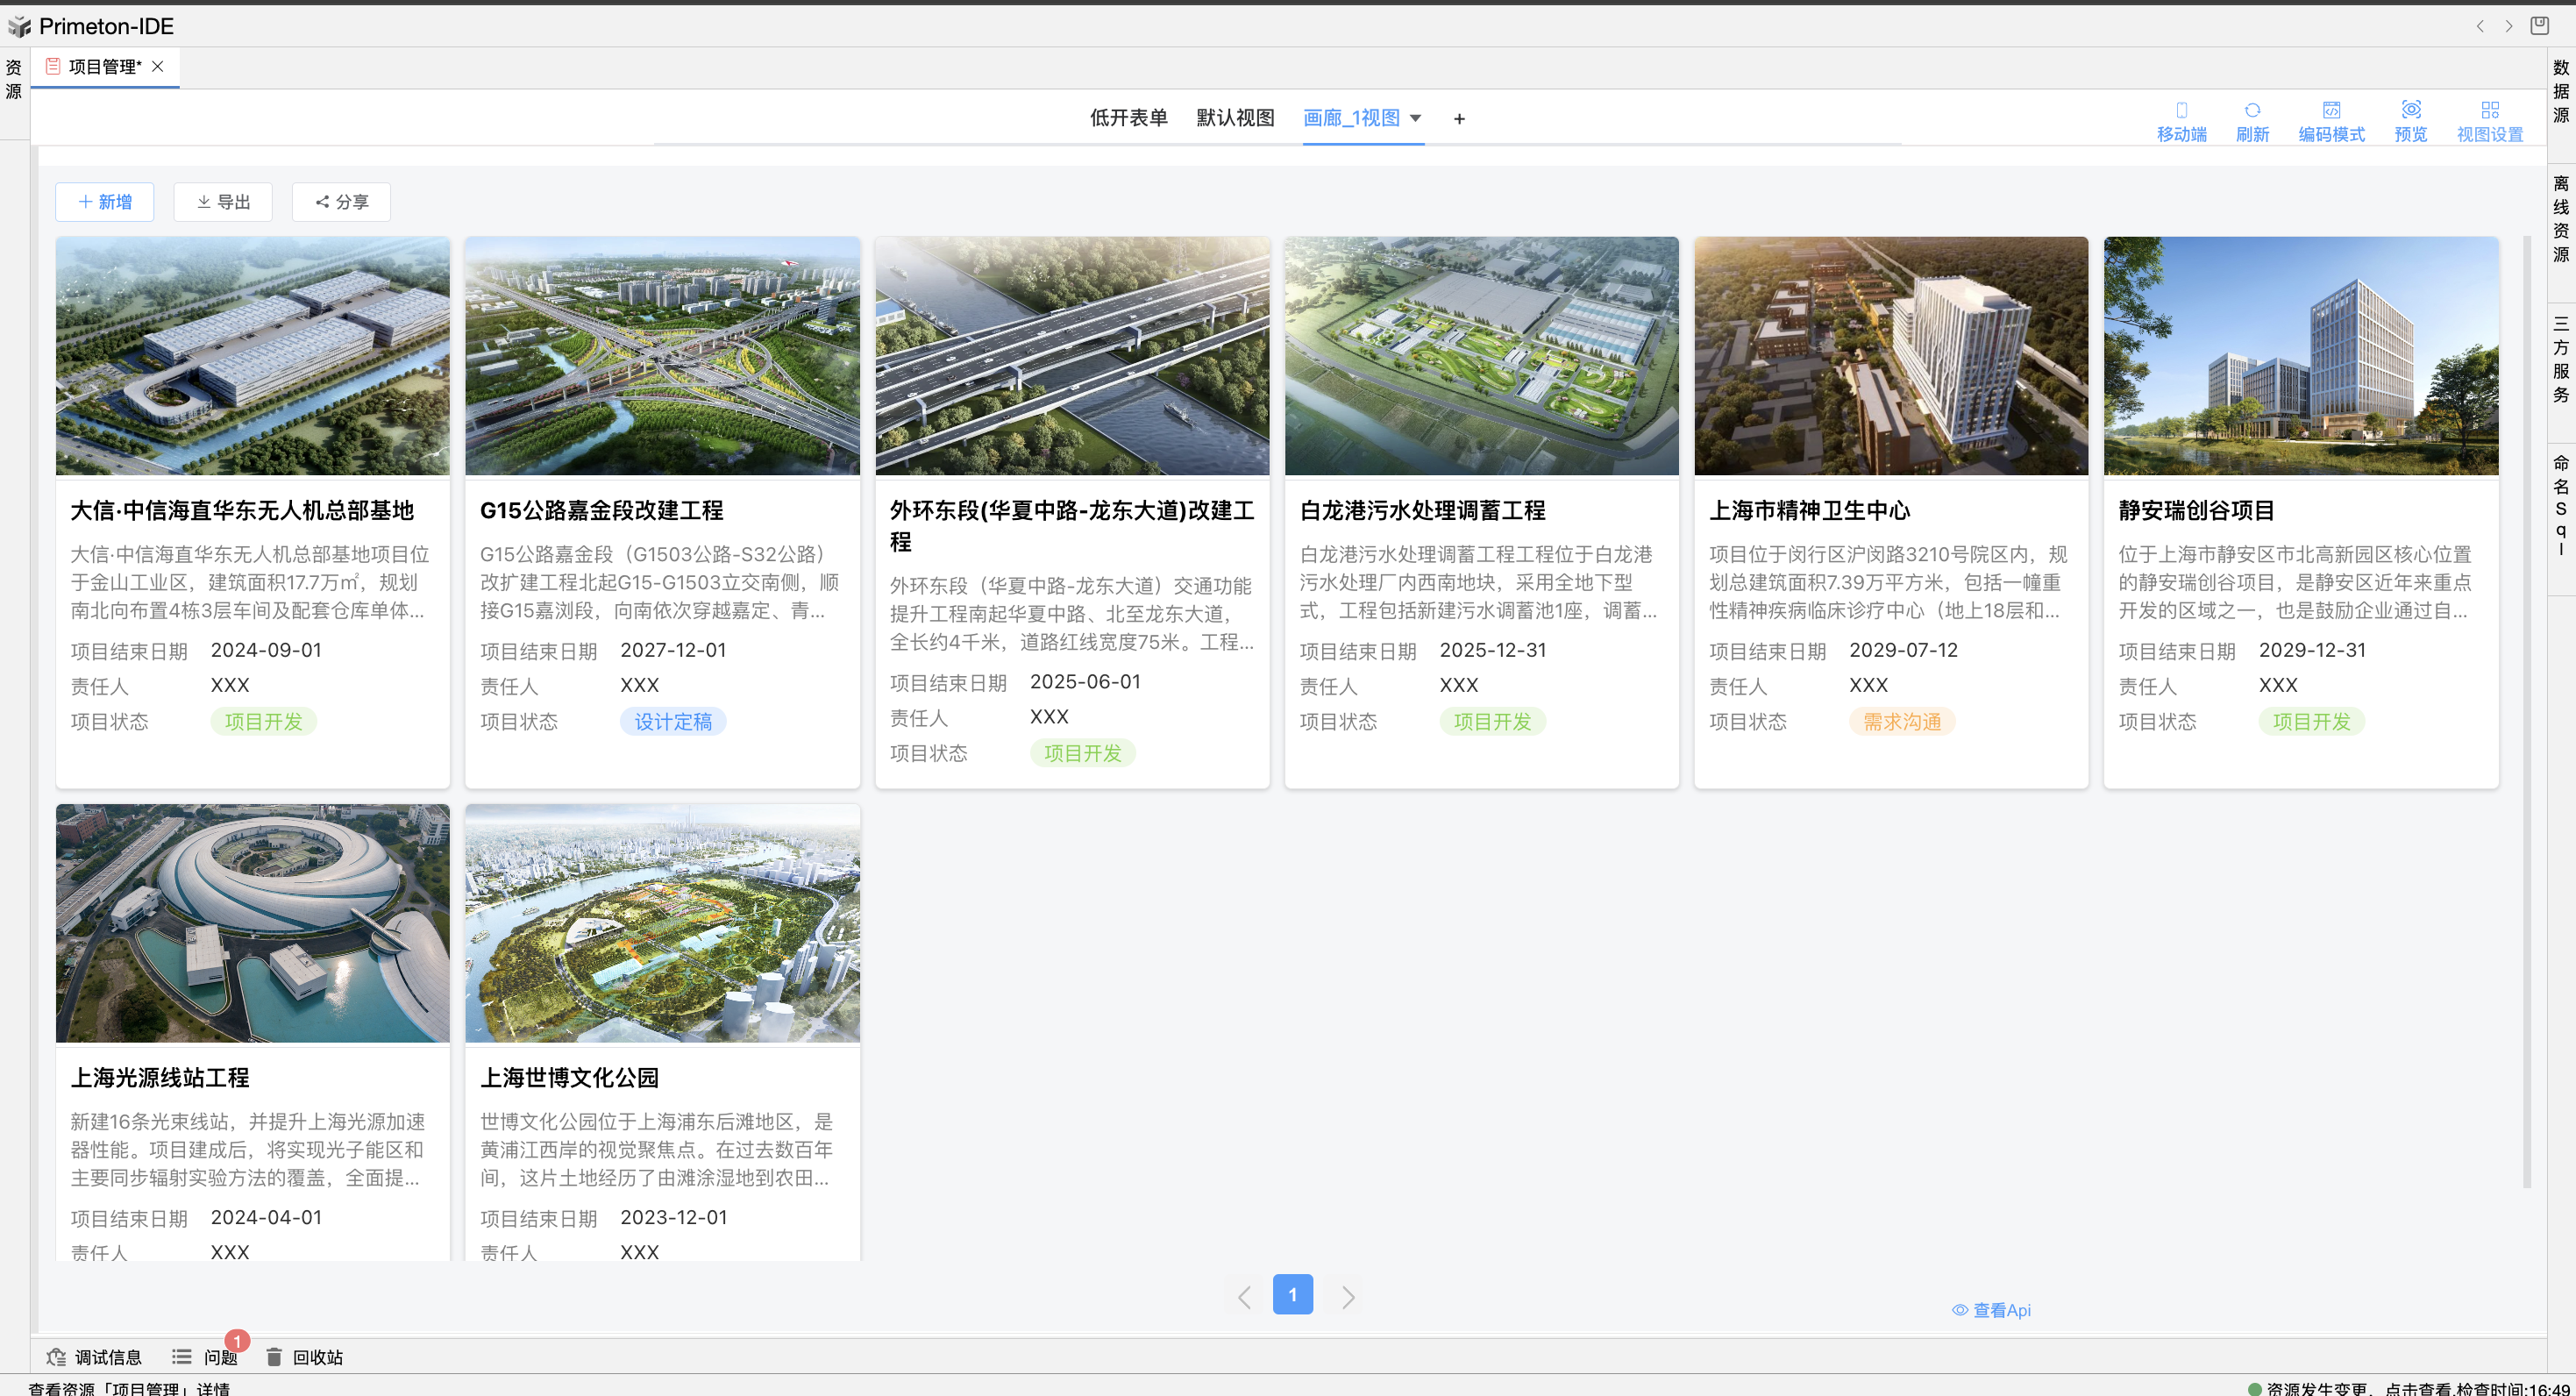The width and height of the screenshot is (2576, 1396).
Task: Add new view with plus button
Action: (1459, 119)
